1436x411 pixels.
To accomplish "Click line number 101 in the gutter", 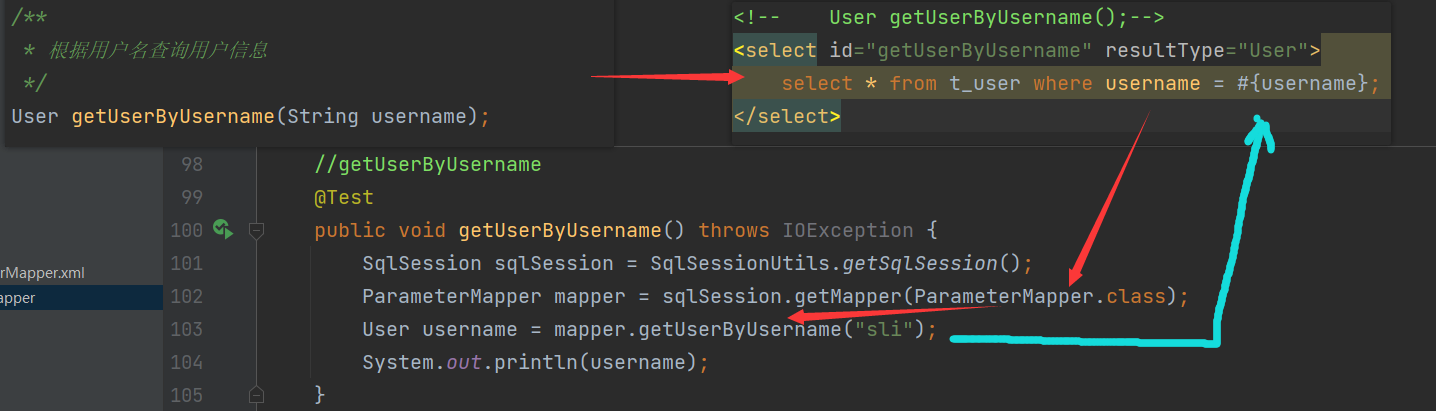I will click(187, 263).
